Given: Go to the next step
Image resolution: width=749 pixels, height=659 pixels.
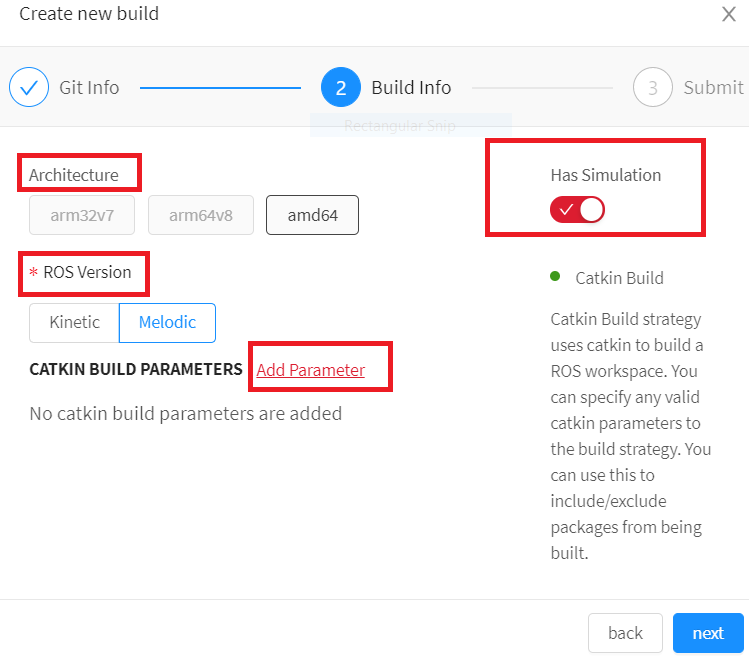Looking at the screenshot, I should pyautogui.click(x=708, y=633).
